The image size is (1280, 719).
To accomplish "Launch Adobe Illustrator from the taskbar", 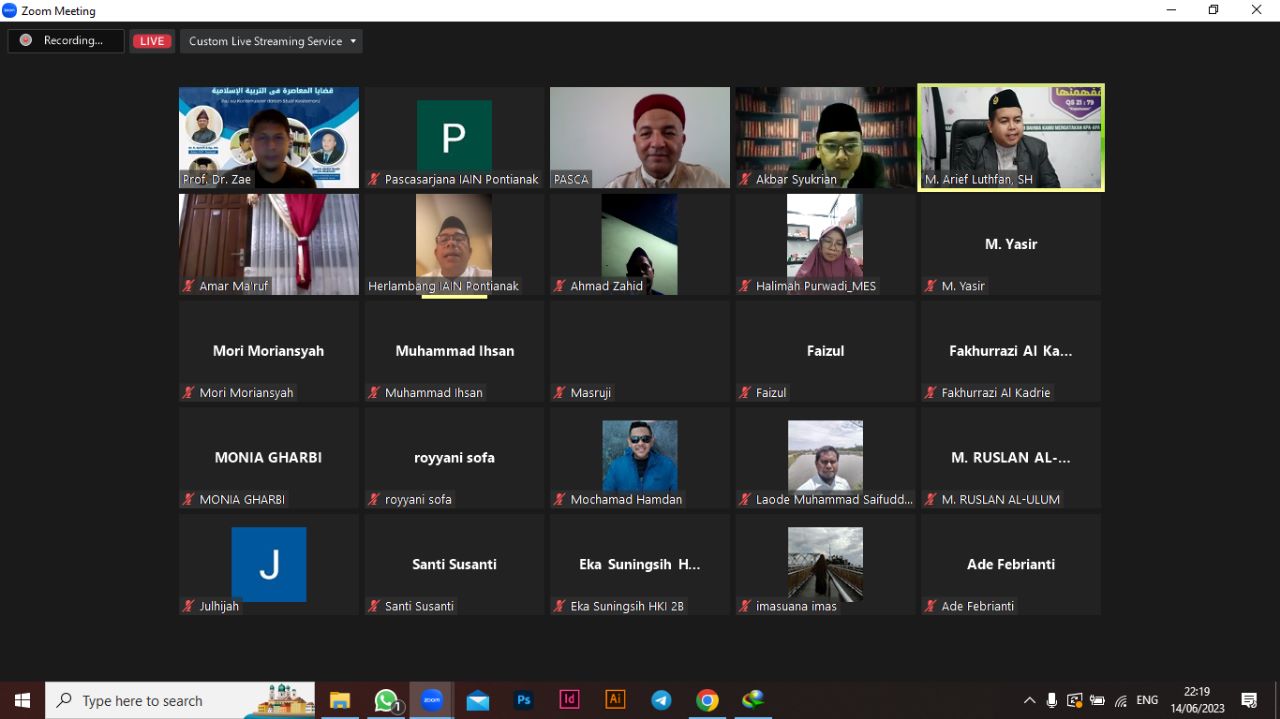I will pyautogui.click(x=615, y=700).
